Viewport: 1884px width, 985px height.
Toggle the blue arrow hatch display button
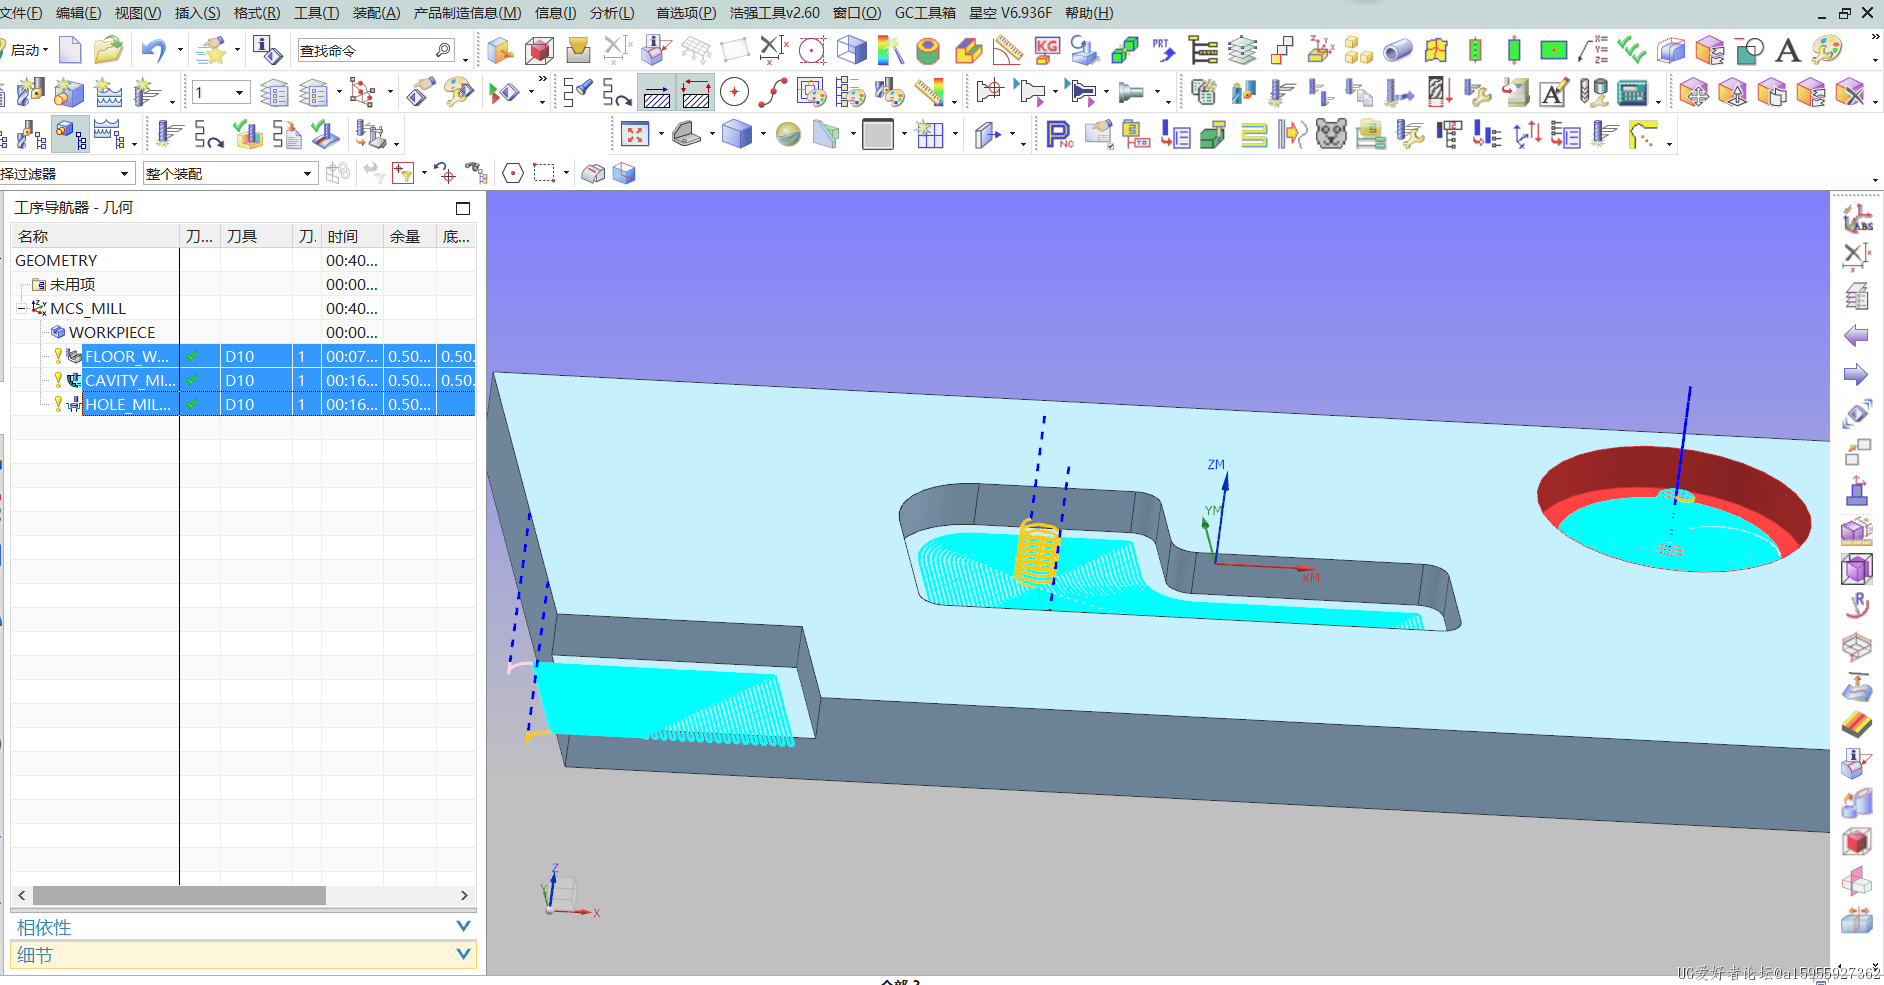[x=657, y=93]
